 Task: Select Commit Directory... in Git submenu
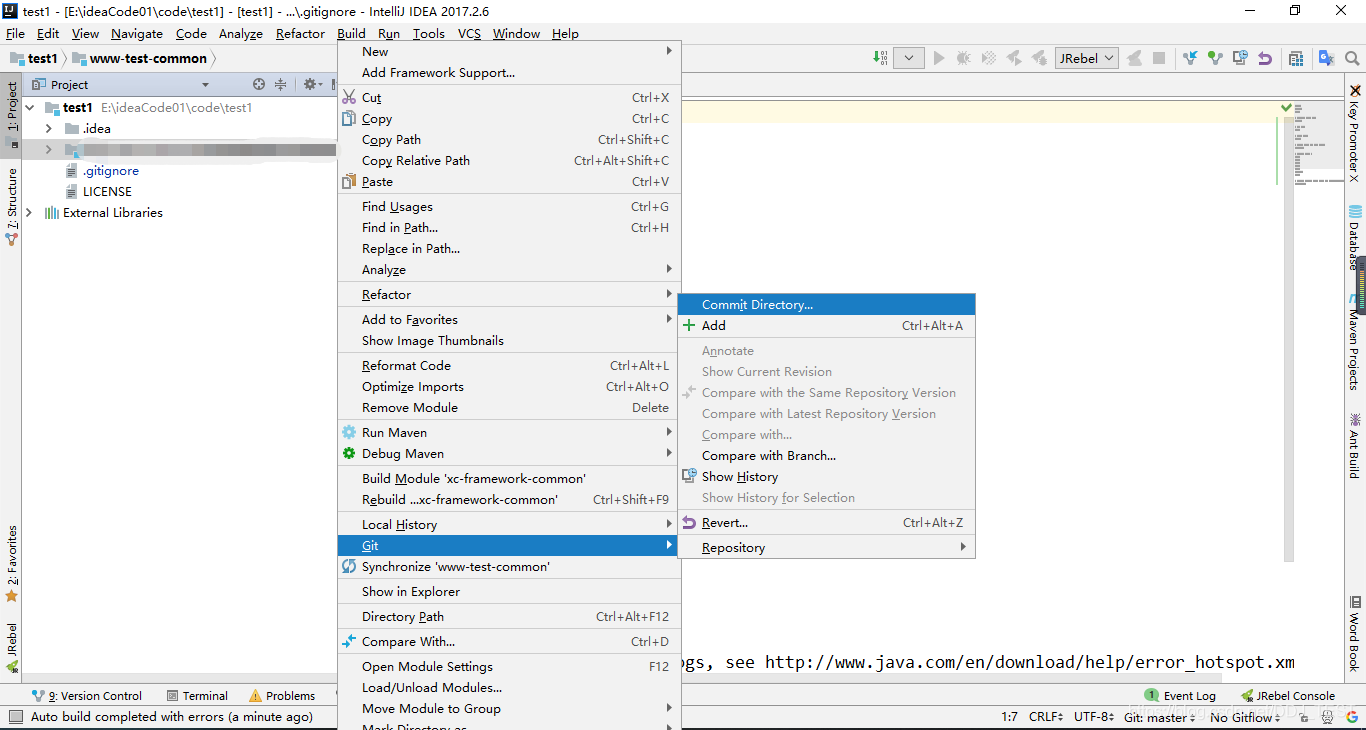pos(826,305)
